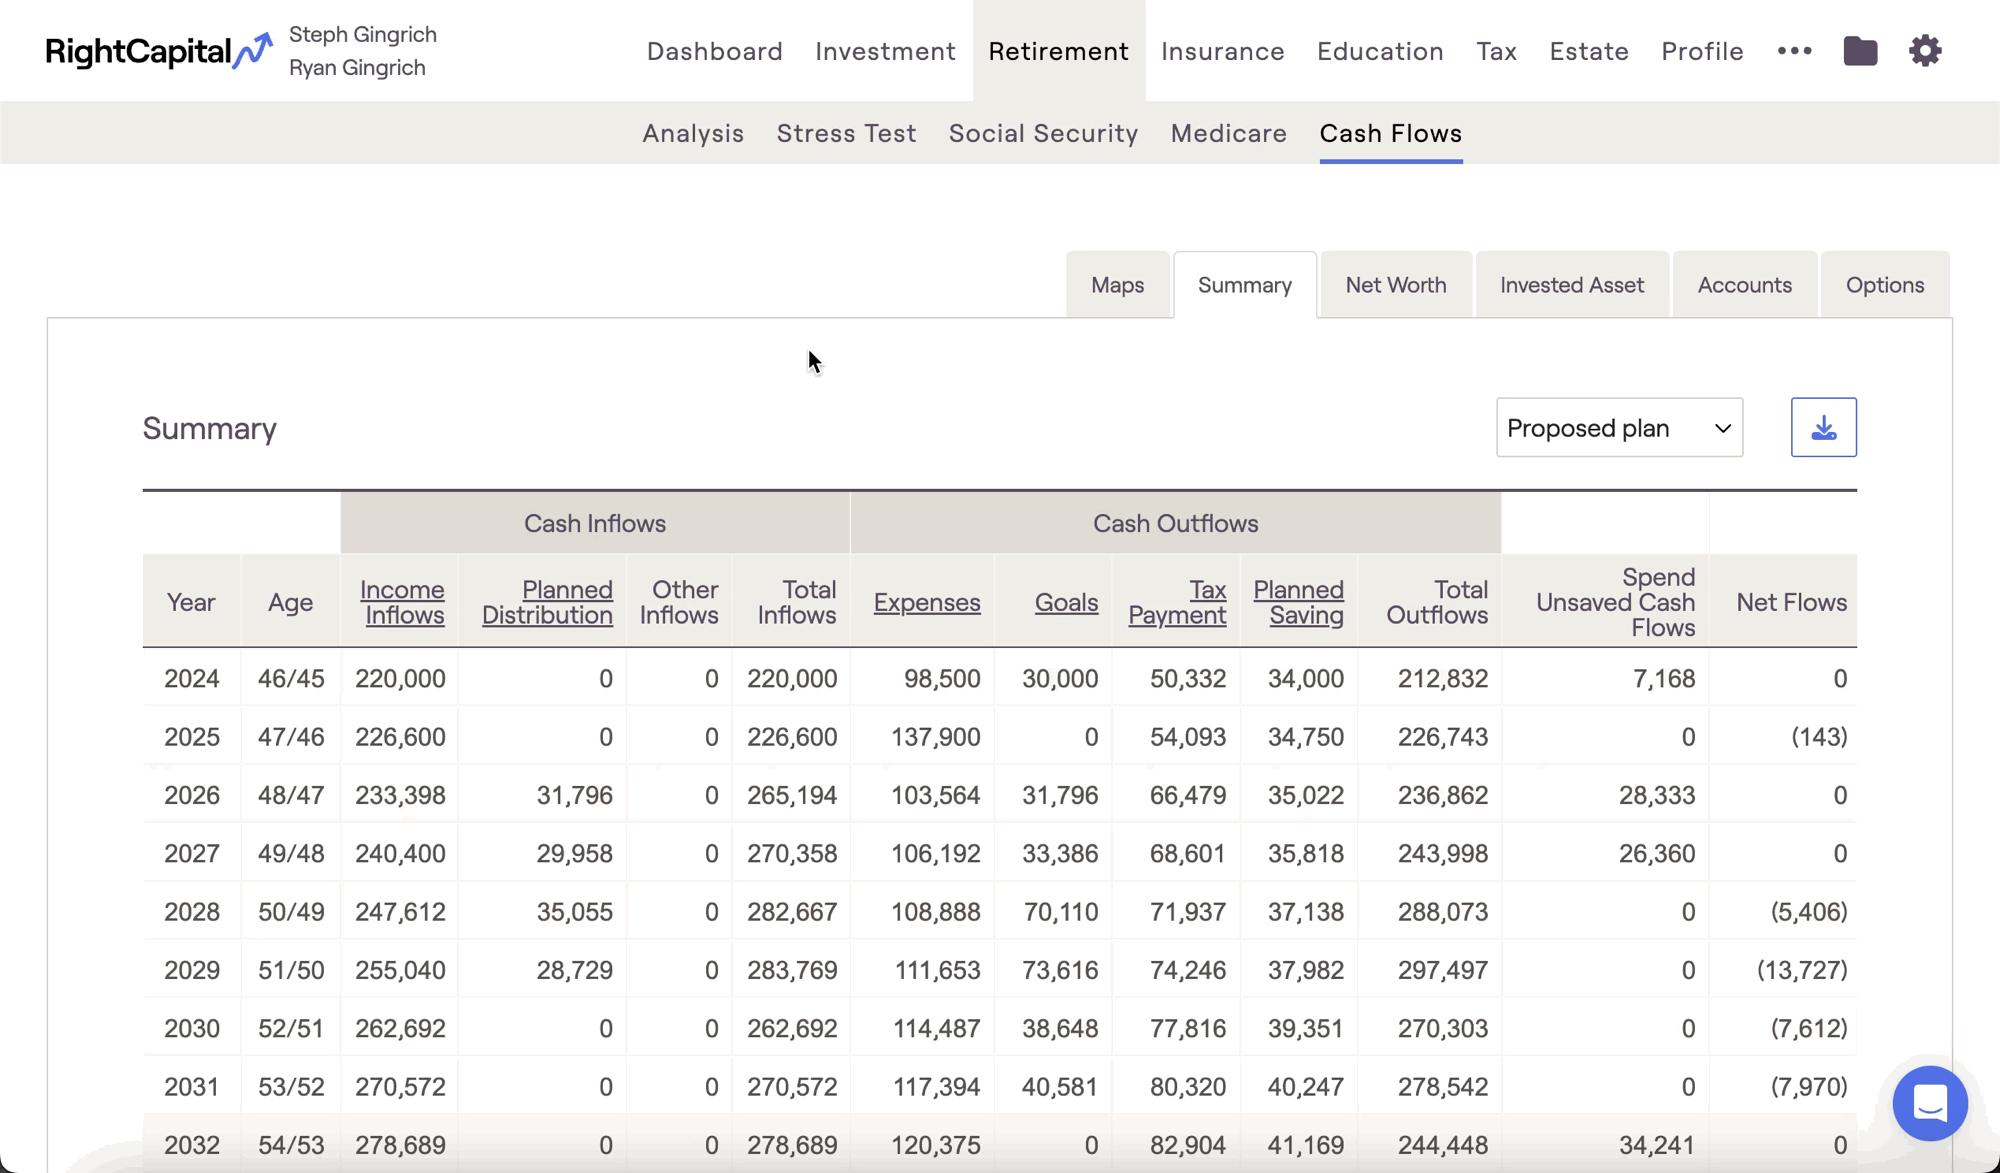This screenshot has height=1173, width=2000.
Task: Select the 2028 row in table
Action: [x=191, y=912]
